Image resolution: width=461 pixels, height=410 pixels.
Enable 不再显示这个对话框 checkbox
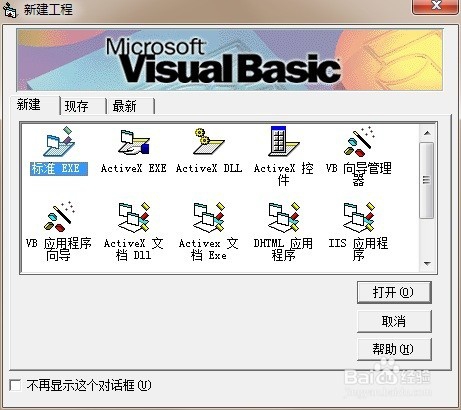15,385
